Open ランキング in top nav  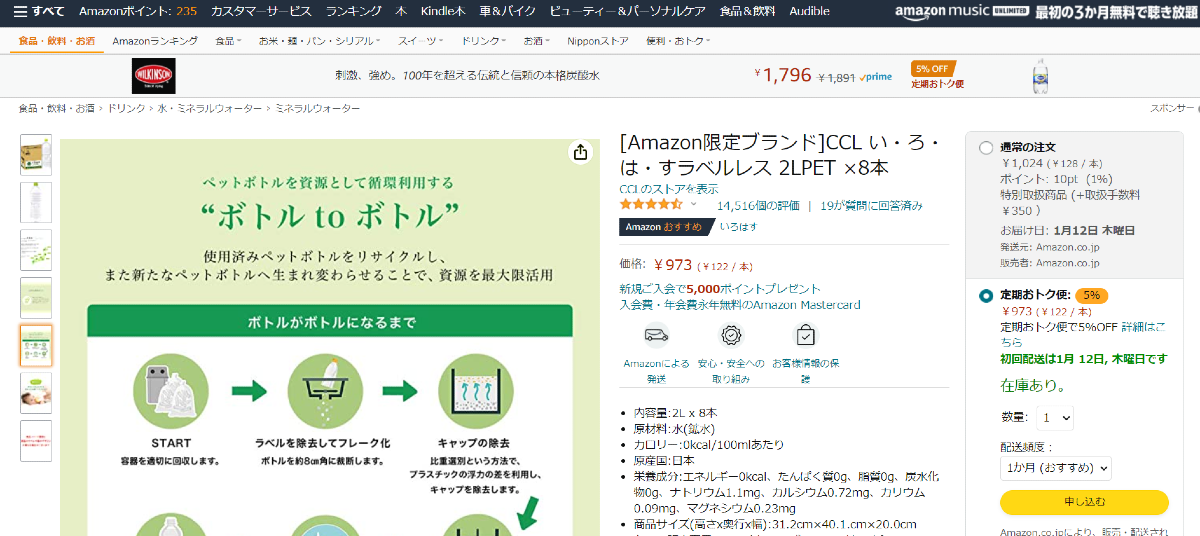[353, 11]
